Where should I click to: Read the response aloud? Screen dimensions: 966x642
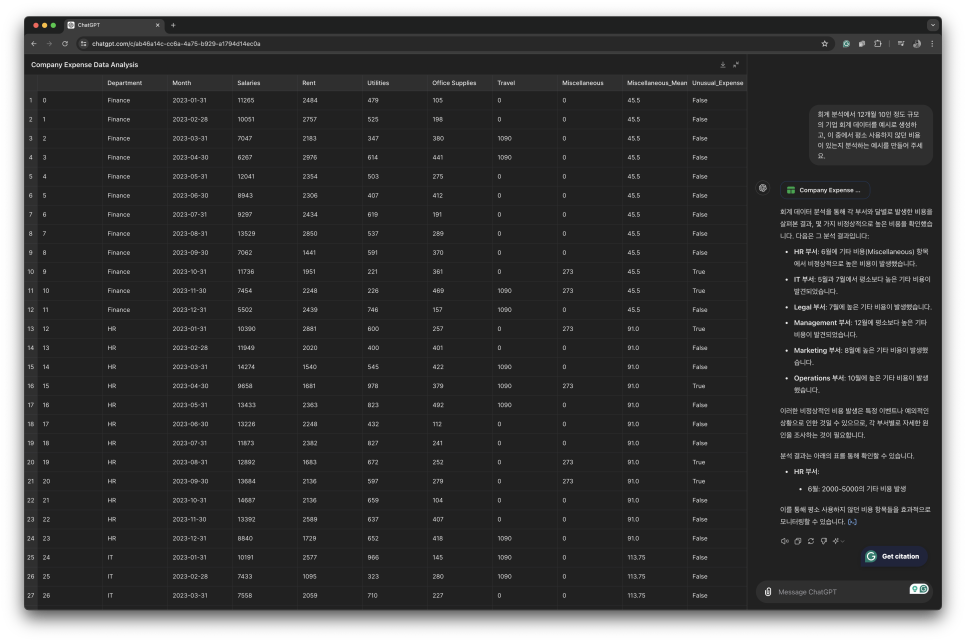(784, 541)
